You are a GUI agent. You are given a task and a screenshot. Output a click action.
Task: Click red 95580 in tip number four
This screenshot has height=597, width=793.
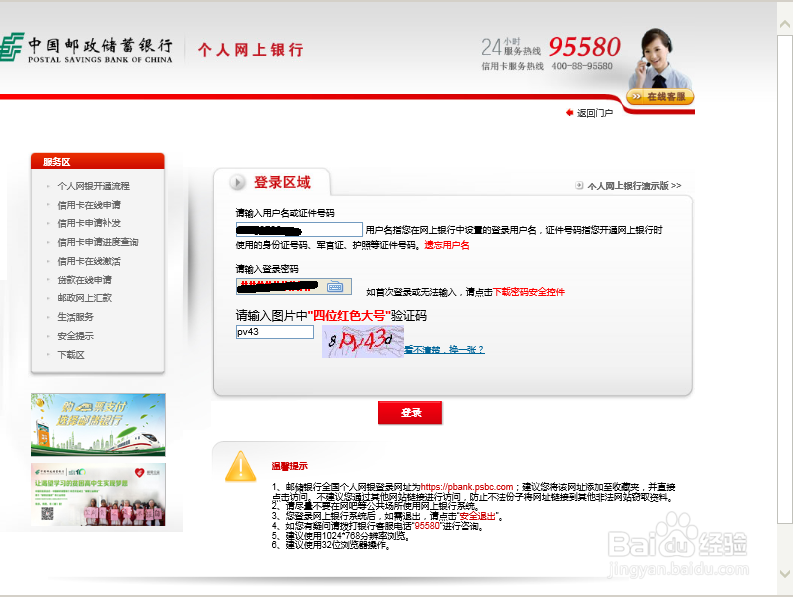point(427,526)
